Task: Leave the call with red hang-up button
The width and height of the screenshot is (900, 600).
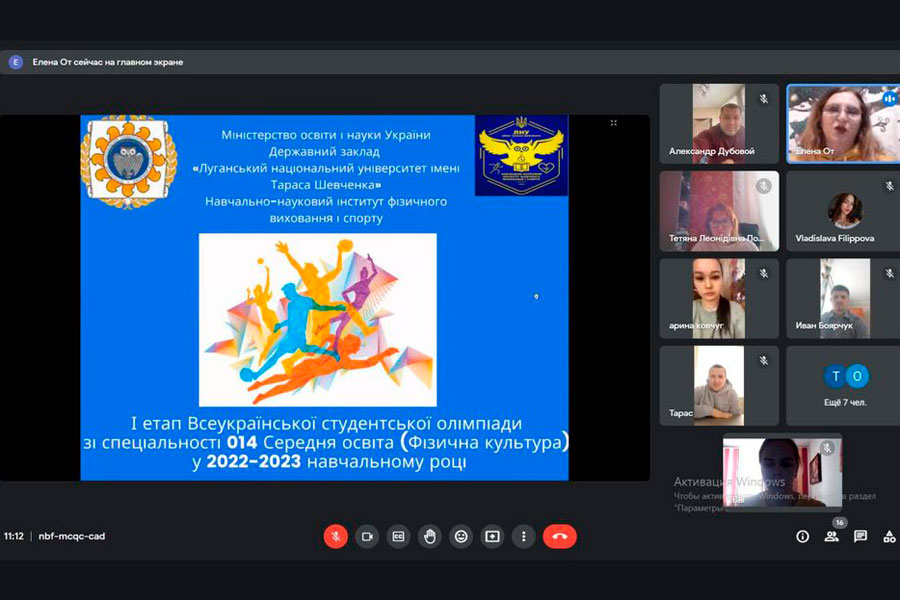Action: point(560,536)
